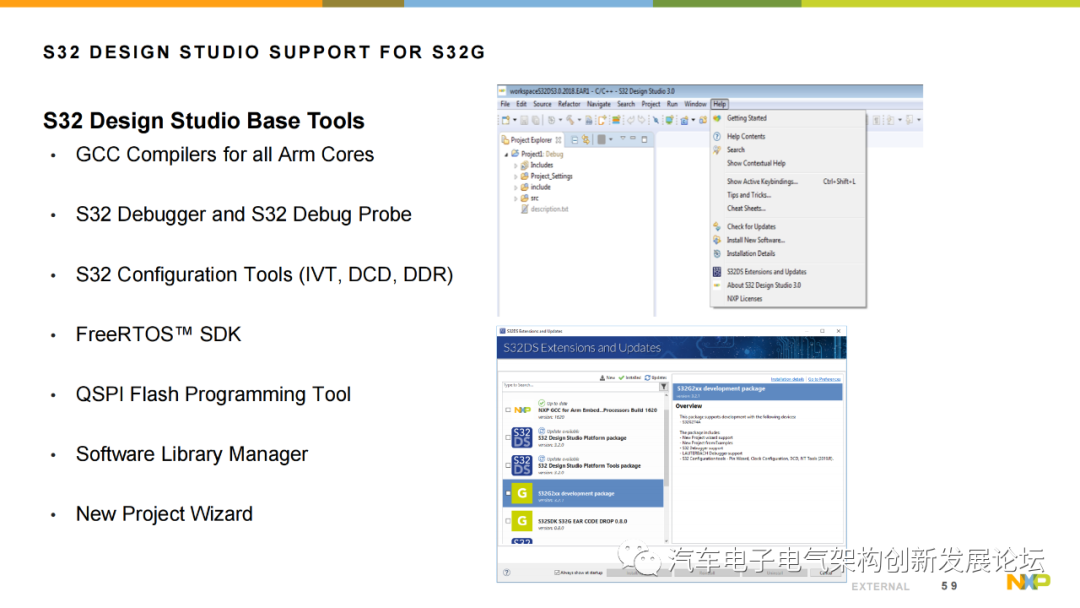Click the Type to Search input field

coord(580,386)
